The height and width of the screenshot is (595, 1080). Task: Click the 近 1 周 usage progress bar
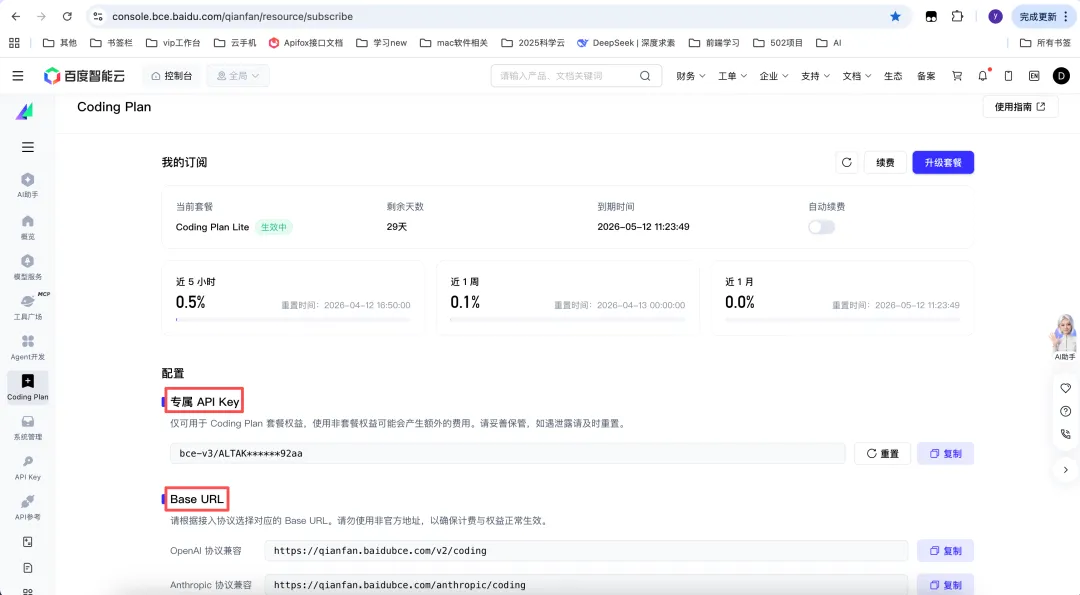click(567, 320)
